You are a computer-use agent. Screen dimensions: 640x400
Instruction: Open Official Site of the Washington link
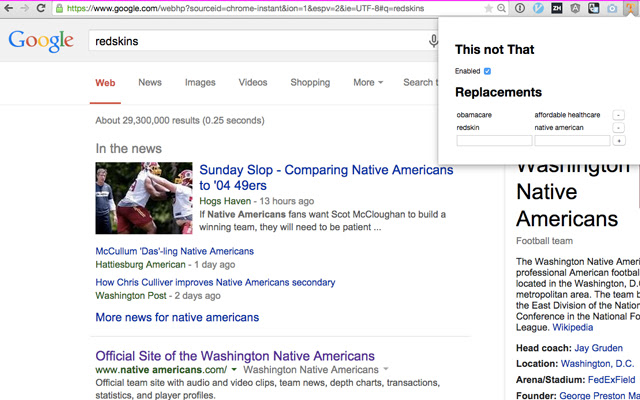235,356
